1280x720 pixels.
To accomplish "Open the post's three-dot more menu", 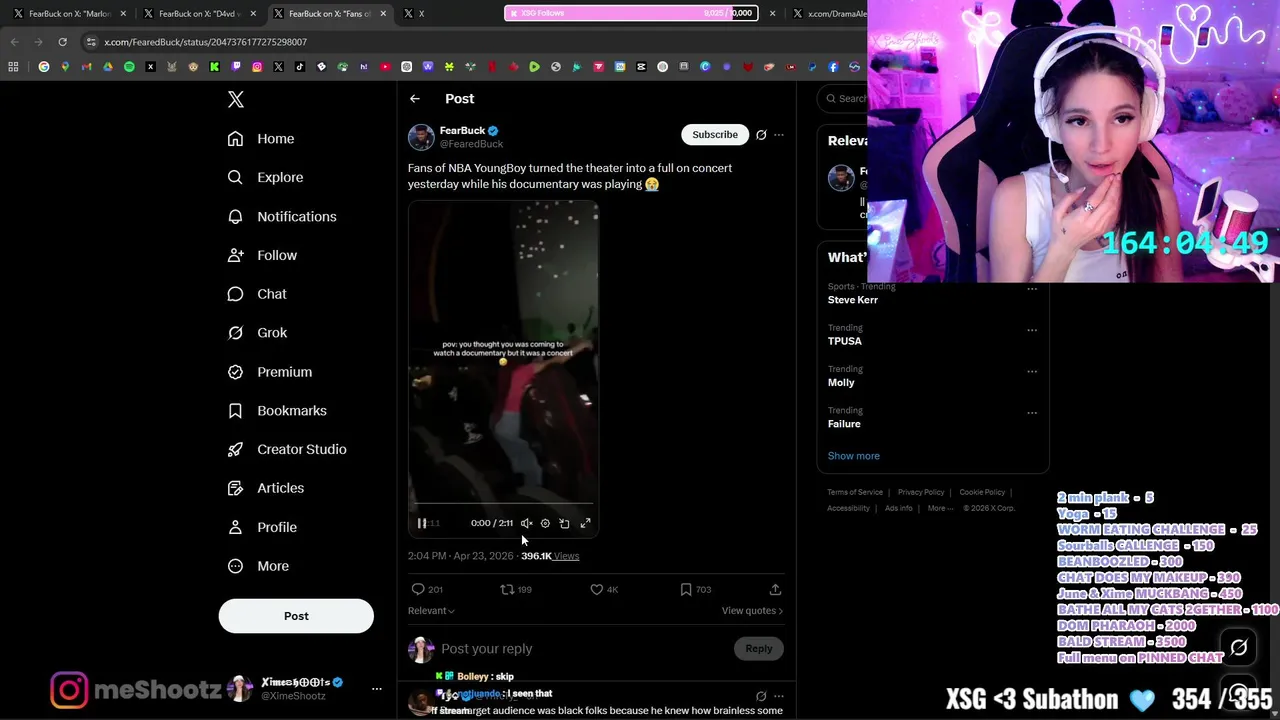I will click(x=779, y=135).
